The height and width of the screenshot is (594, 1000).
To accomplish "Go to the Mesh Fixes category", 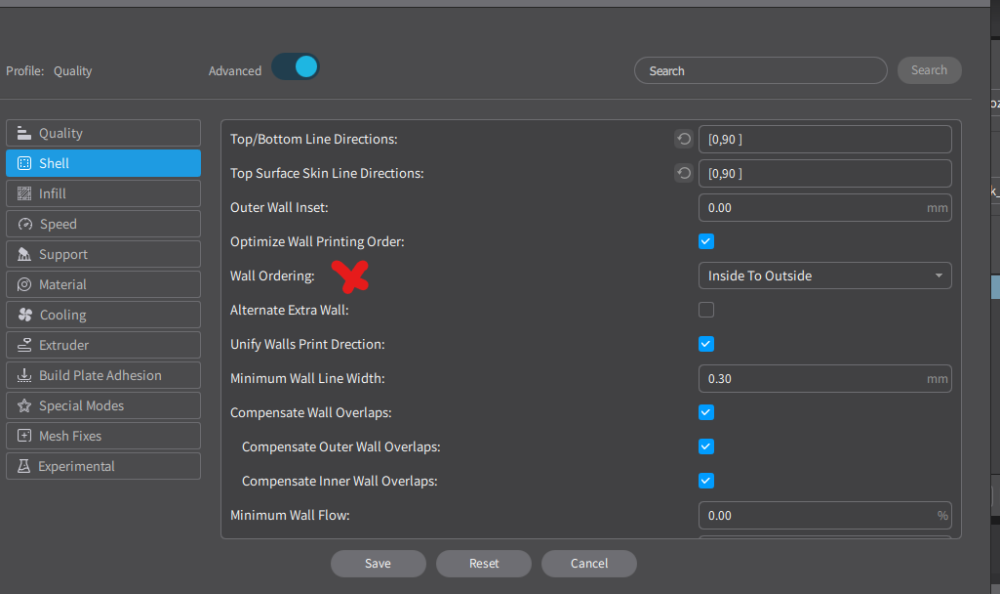I will [x=103, y=436].
